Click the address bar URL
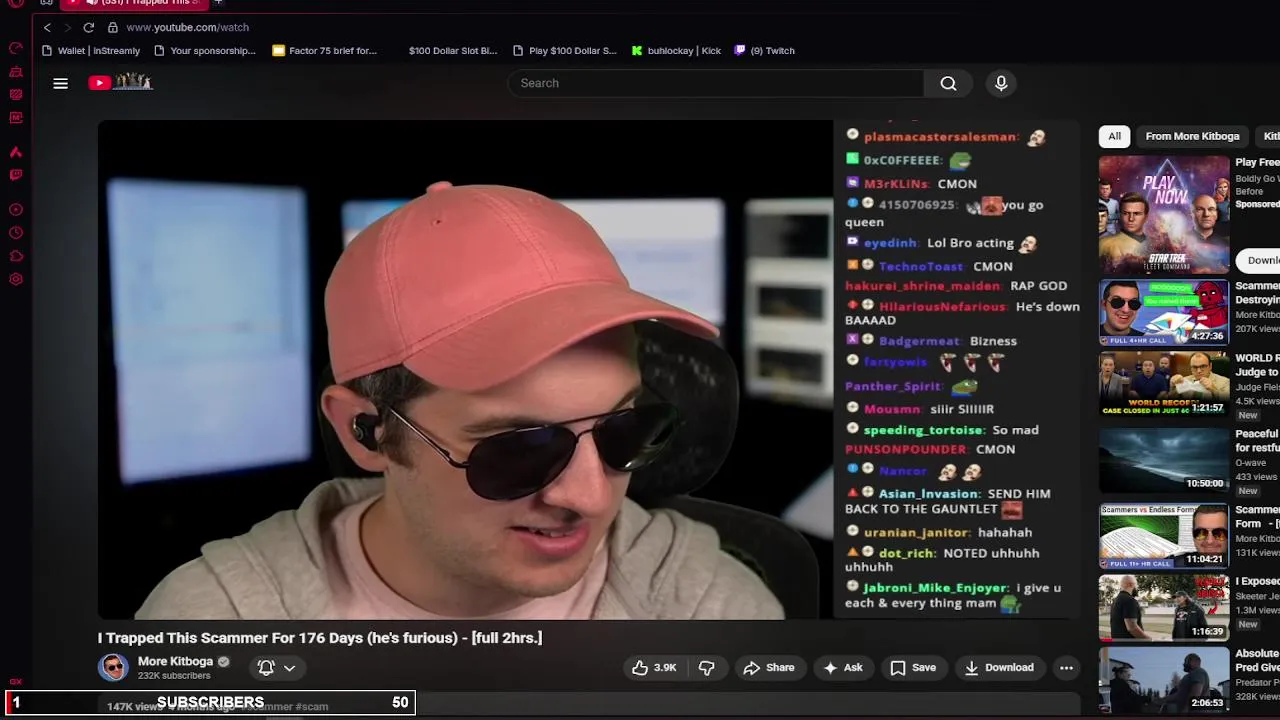This screenshot has height=720, width=1280. [x=187, y=27]
